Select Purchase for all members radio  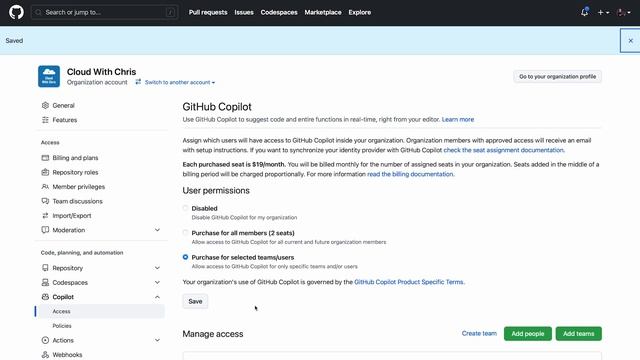coord(185,233)
